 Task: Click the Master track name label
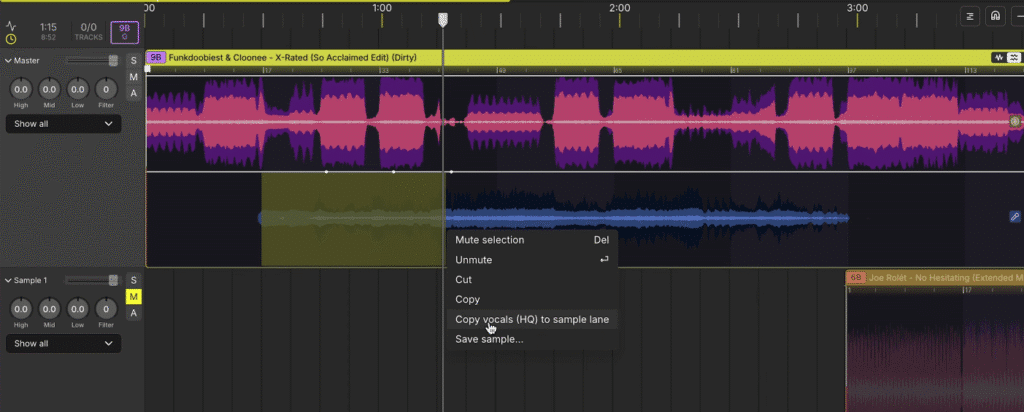(x=27, y=61)
